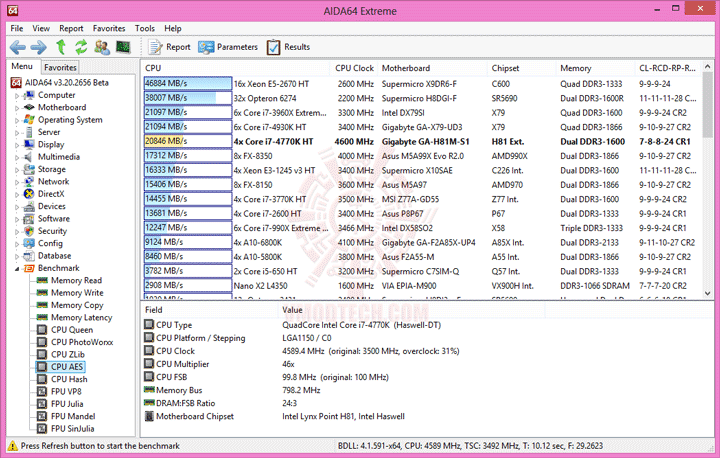
Task: Open the Help menu
Action: point(173,28)
